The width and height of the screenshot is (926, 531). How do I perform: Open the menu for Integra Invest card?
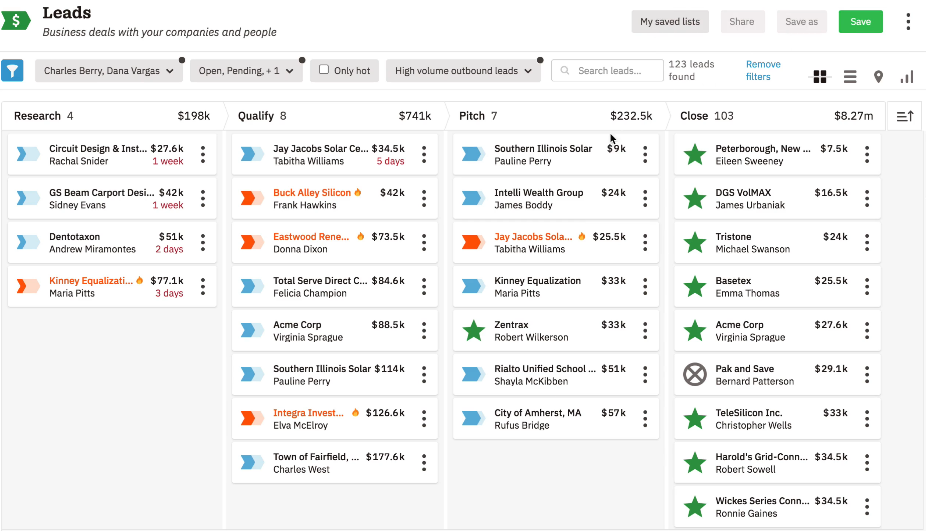[424, 419]
